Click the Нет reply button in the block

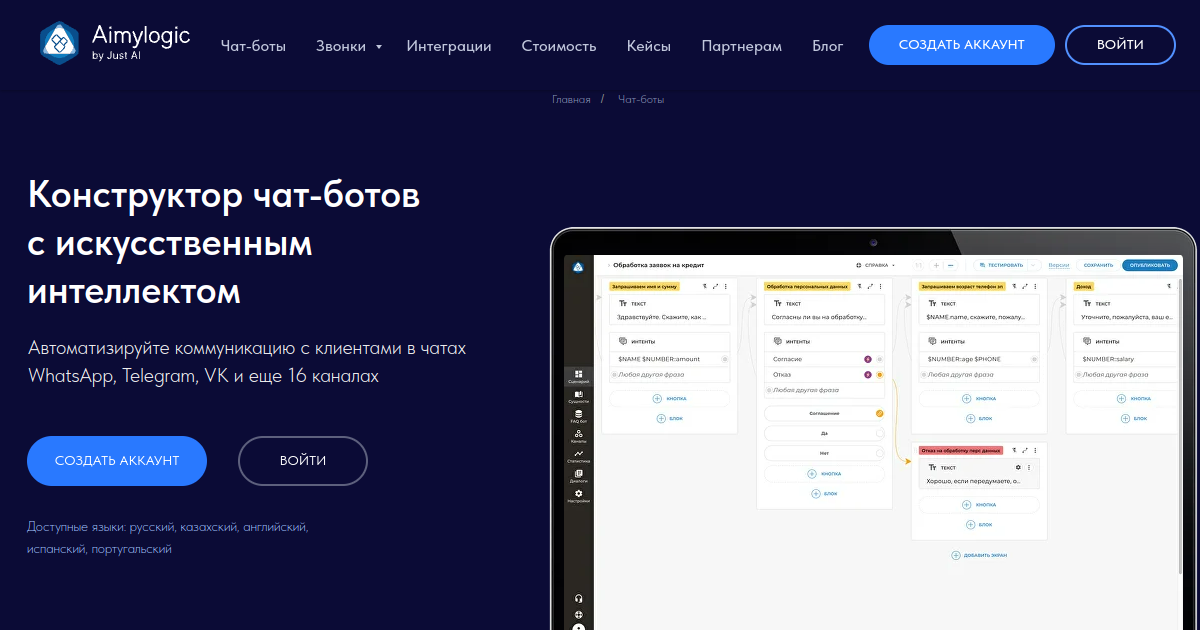[824, 453]
